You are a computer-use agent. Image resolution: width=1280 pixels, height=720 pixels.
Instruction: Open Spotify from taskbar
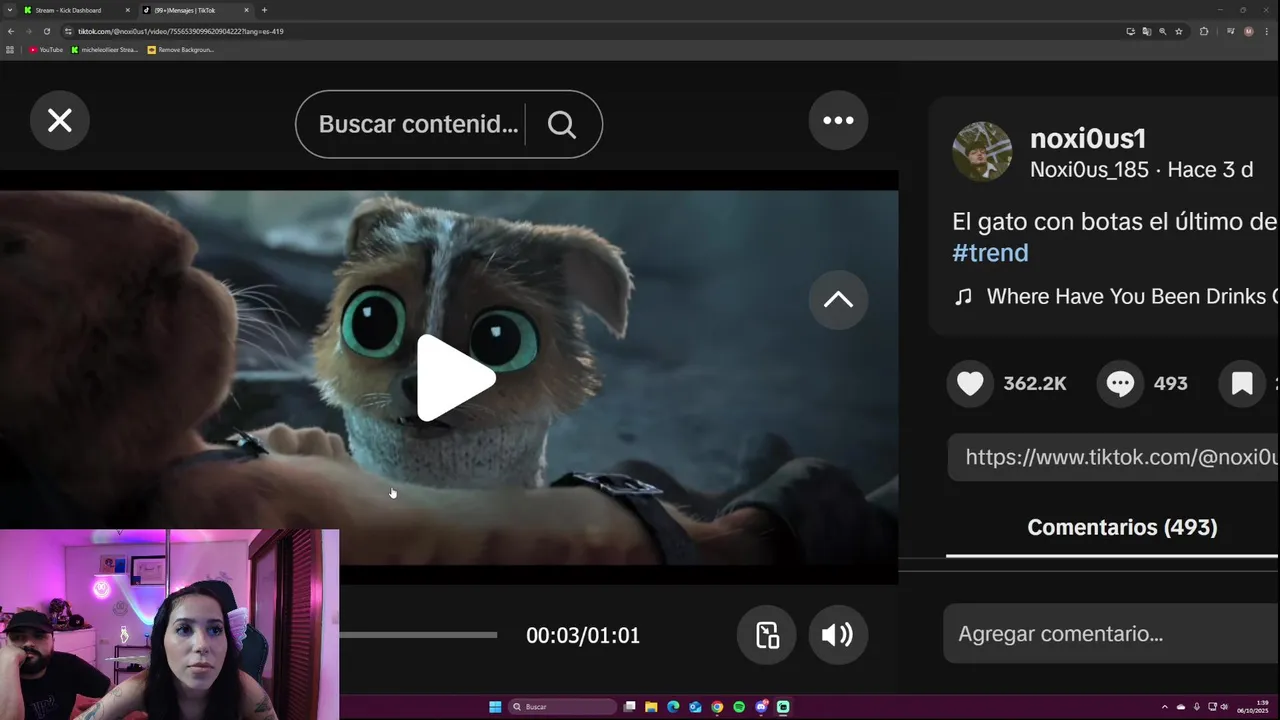[x=739, y=707]
